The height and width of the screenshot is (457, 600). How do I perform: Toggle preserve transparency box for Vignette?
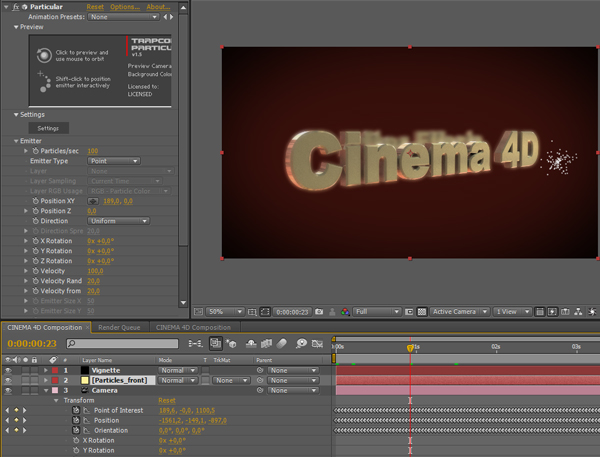pyautogui.click(x=205, y=370)
